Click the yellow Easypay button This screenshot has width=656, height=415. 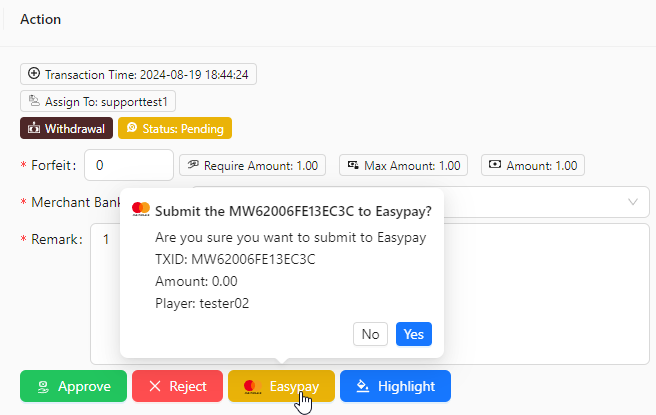[x=281, y=386]
